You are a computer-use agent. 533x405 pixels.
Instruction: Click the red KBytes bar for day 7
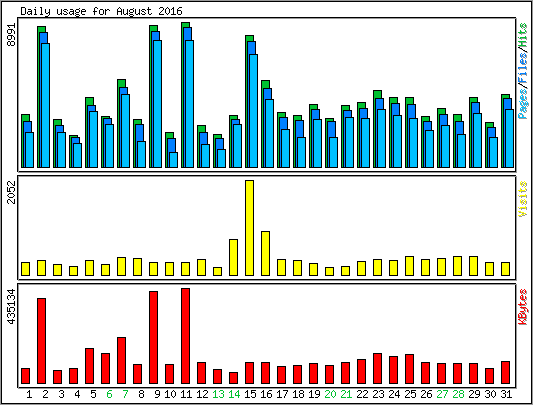[x=122, y=360]
